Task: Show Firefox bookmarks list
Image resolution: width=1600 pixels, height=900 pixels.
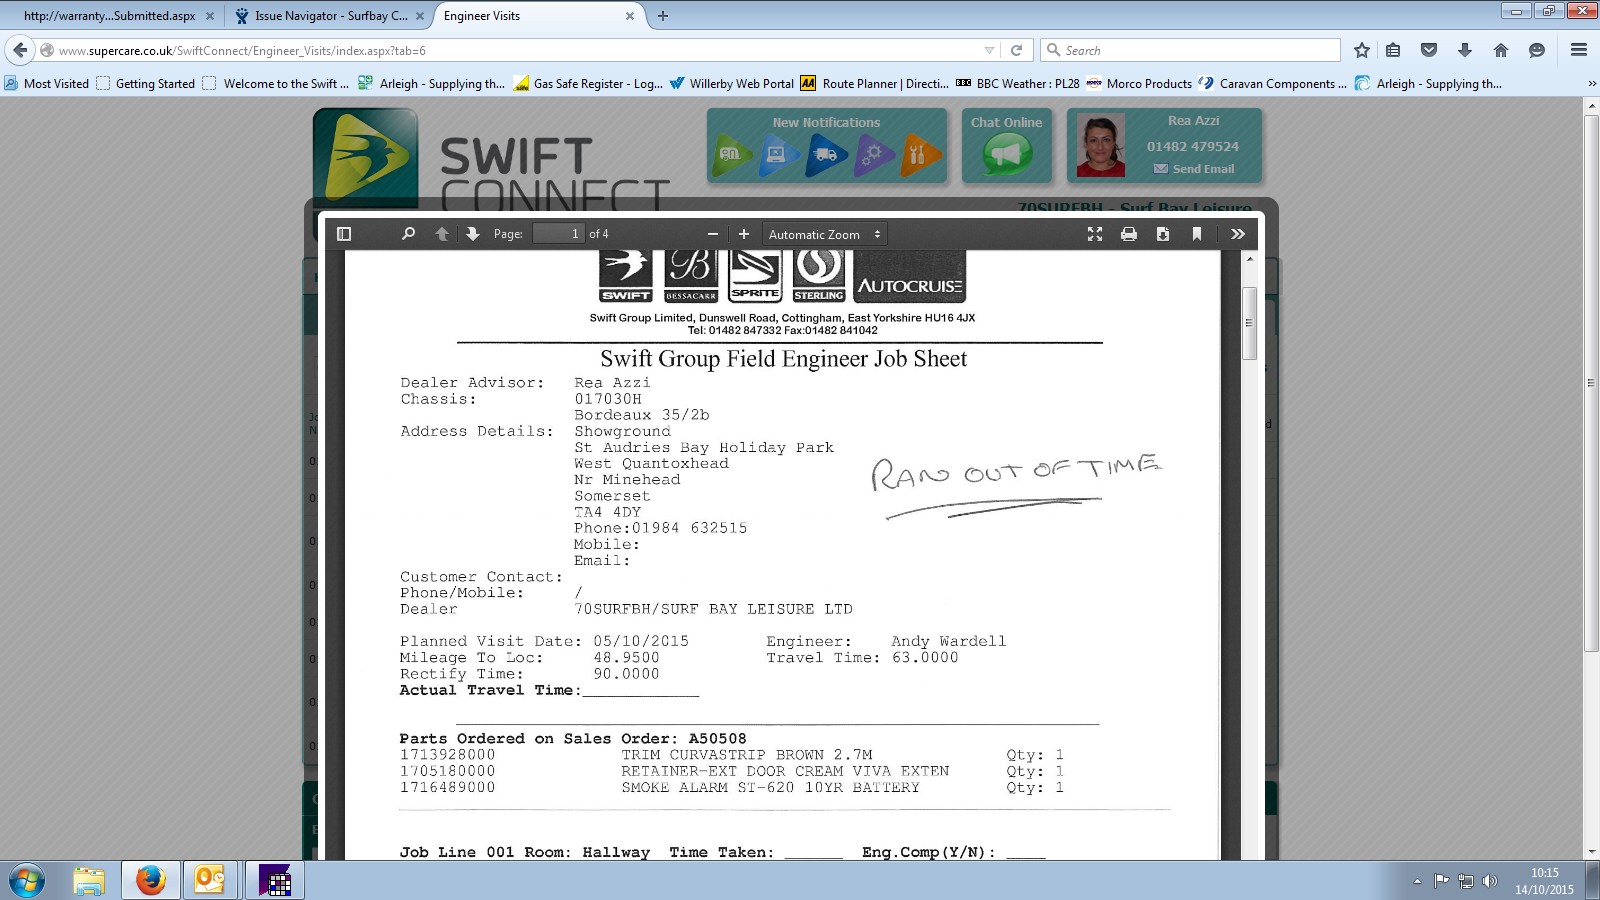Action: pos(1393,50)
